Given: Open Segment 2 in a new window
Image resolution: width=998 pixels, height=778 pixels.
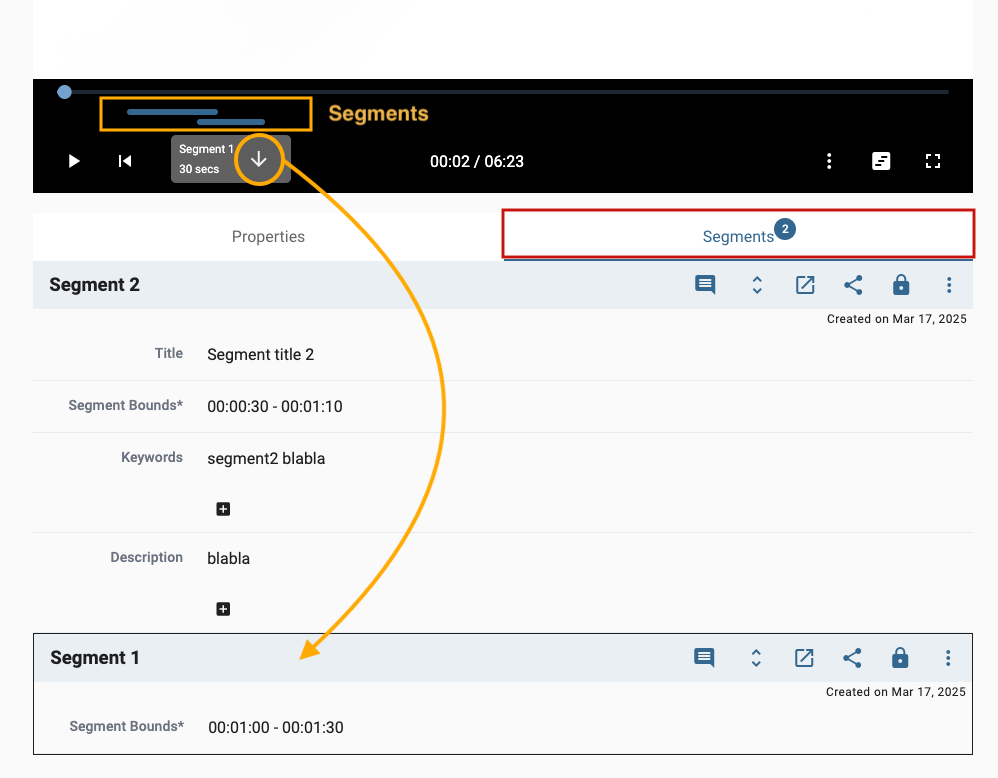Looking at the screenshot, I should 804,285.
